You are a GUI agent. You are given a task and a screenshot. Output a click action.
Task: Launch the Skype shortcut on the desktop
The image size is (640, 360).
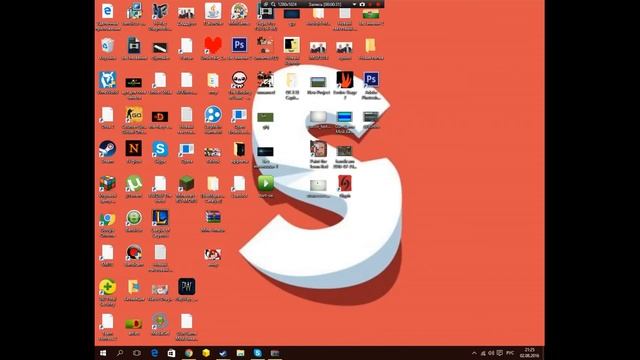pyautogui.click(x=160, y=149)
